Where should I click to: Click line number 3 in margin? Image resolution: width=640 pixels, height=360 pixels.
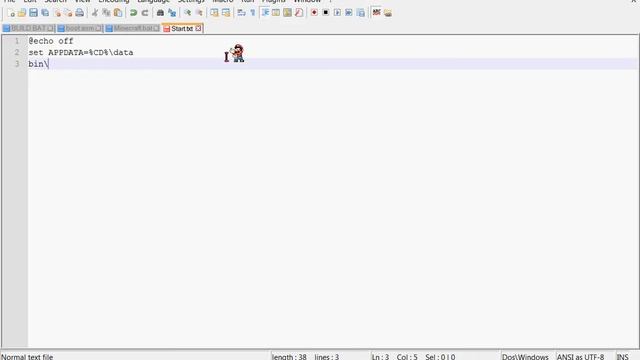pyautogui.click(x=17, y=64)
